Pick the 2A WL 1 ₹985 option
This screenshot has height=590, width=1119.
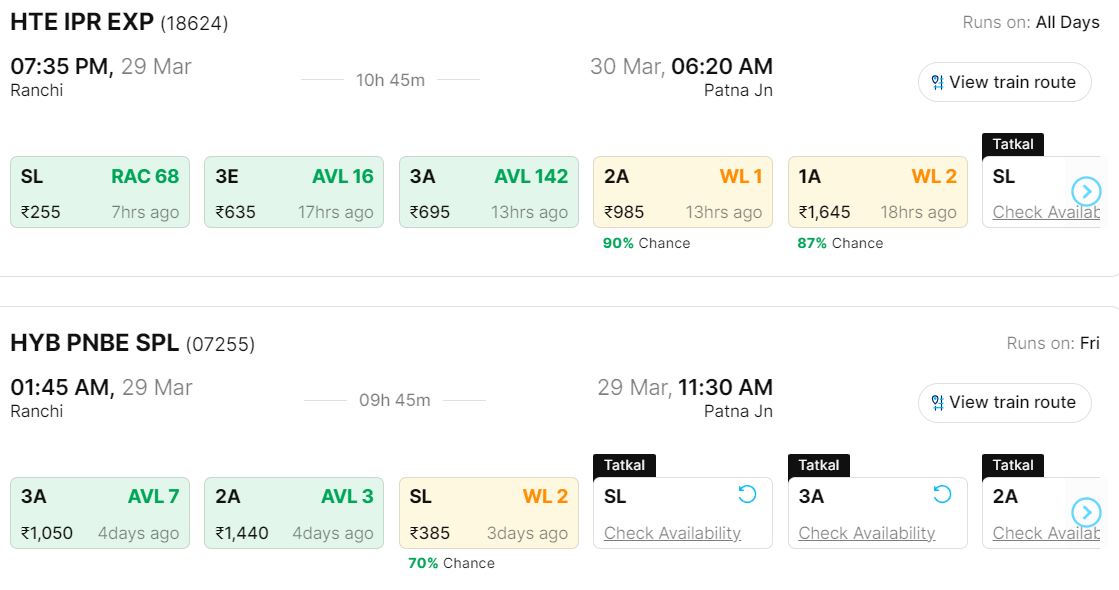pyautogui.click(x=683, y=192)
